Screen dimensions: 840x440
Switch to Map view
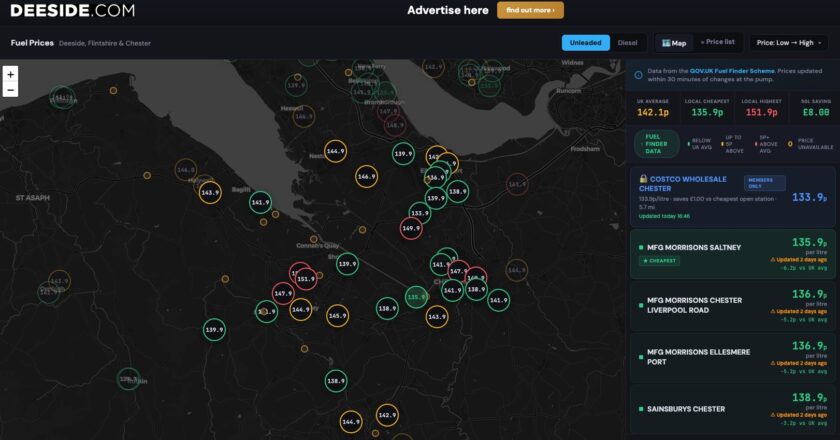(674, 43)
